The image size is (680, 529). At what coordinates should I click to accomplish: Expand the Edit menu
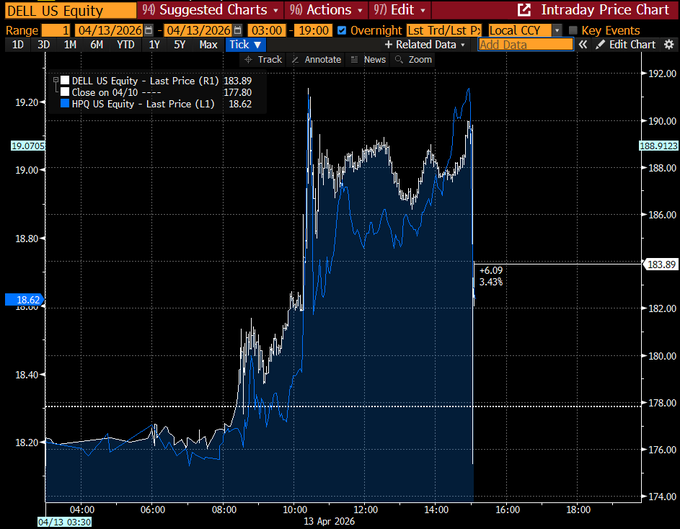(x=400, y=10)
